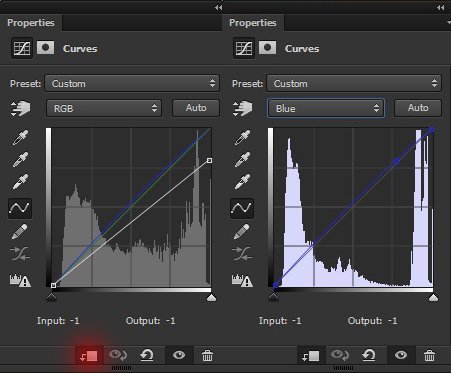The height and width of the screenshot is (373, 451).
Task: Open the left Preset Custom dropdown
Action: pos(132,83)
